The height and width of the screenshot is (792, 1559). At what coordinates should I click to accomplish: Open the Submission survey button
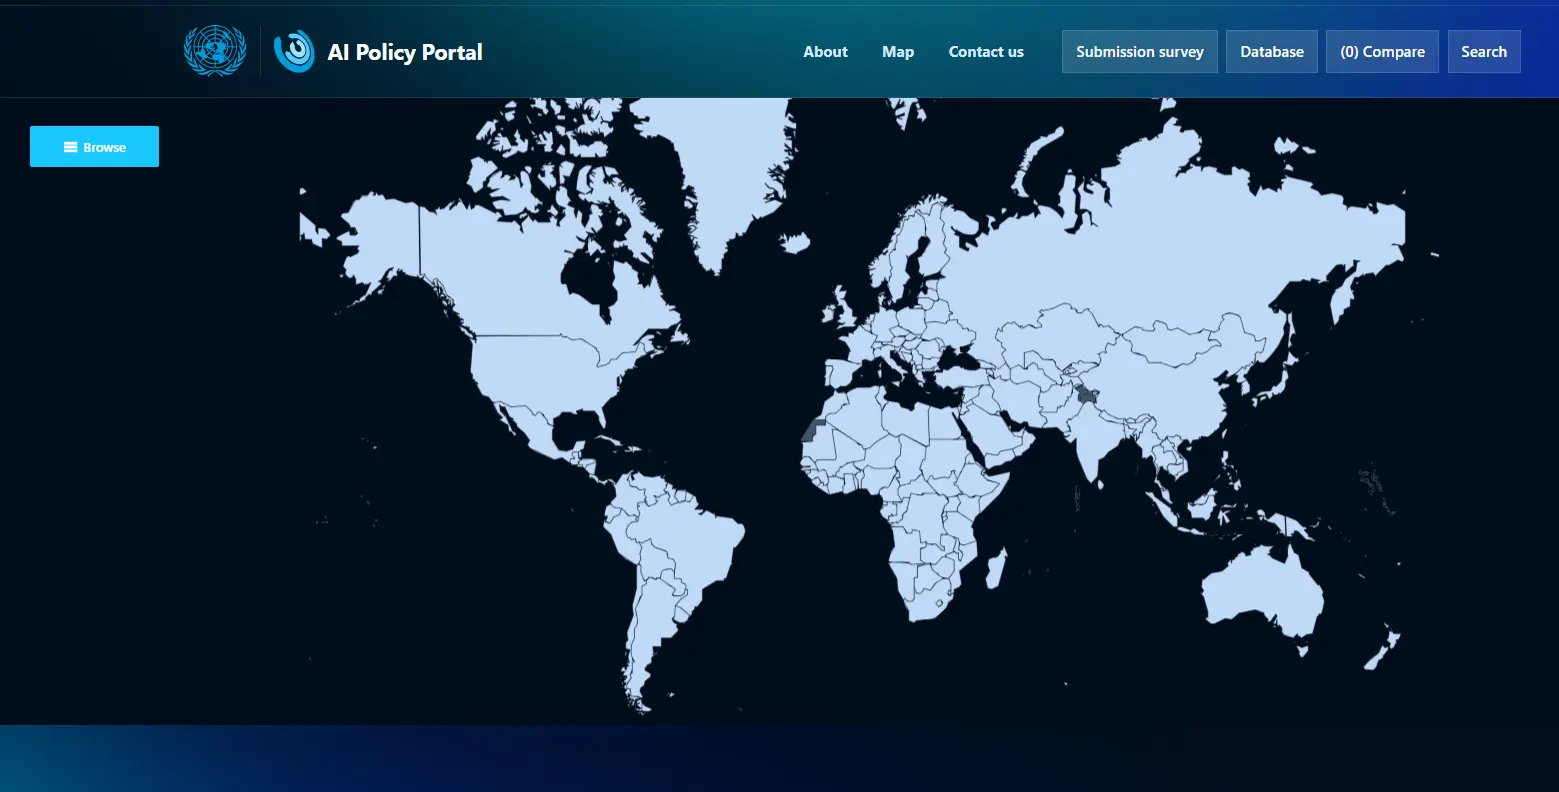pyautogui.click(x=1139, y=52)
